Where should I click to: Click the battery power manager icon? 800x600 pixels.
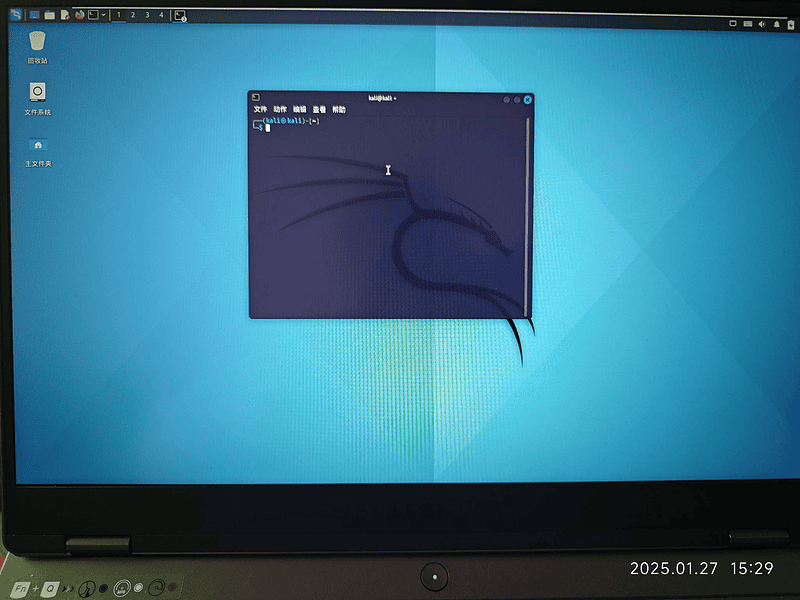tap(791, 25)
